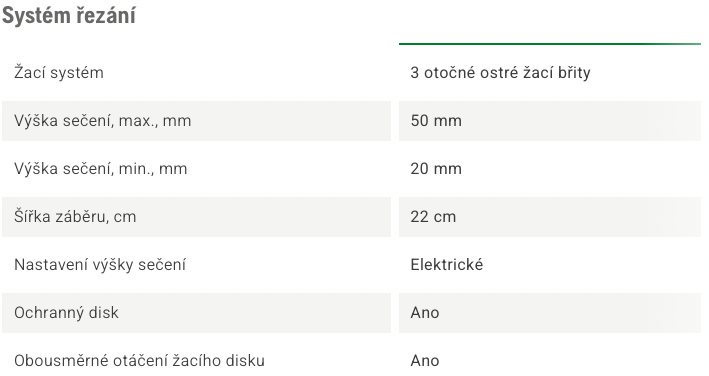709x376 pixels.
Task: Click the 3 otočné ostré žací břity value
Action: click(x=501, y=73)
